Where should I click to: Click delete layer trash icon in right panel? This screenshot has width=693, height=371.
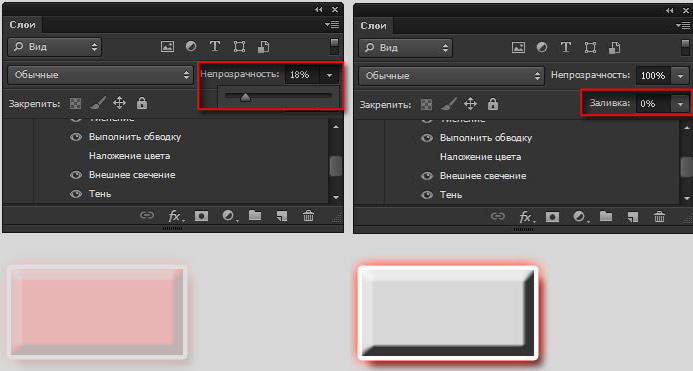[x=659, y=217]
